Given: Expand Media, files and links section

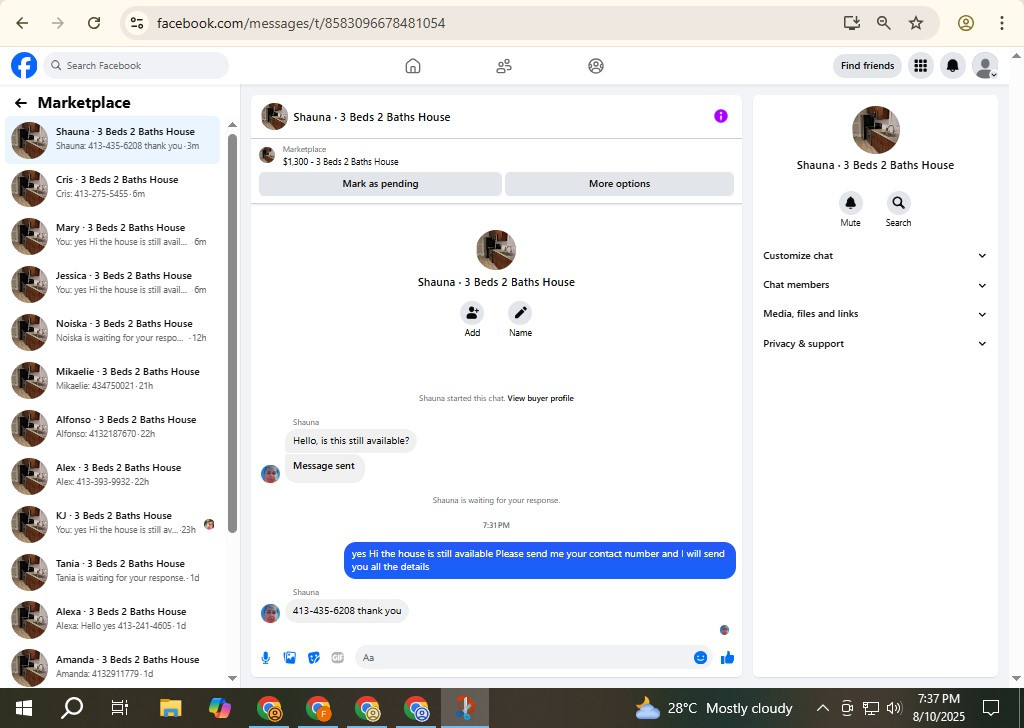Looking at the screenshot, I should [x=875, y=314].
